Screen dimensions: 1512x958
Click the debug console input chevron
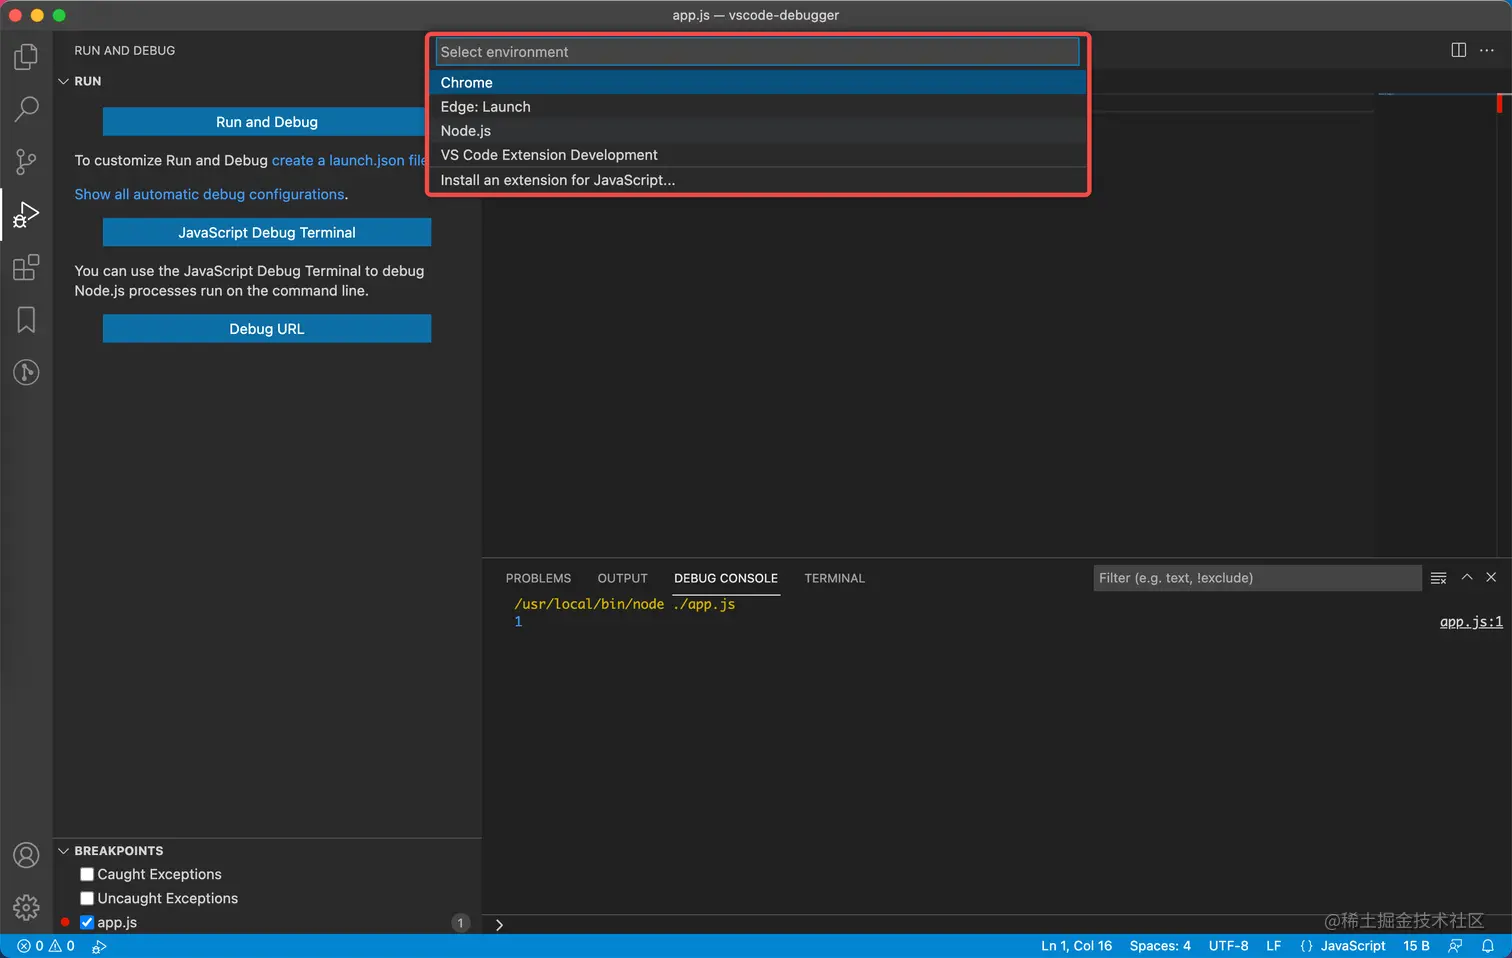pyautogui.click(x=499, y=925)
